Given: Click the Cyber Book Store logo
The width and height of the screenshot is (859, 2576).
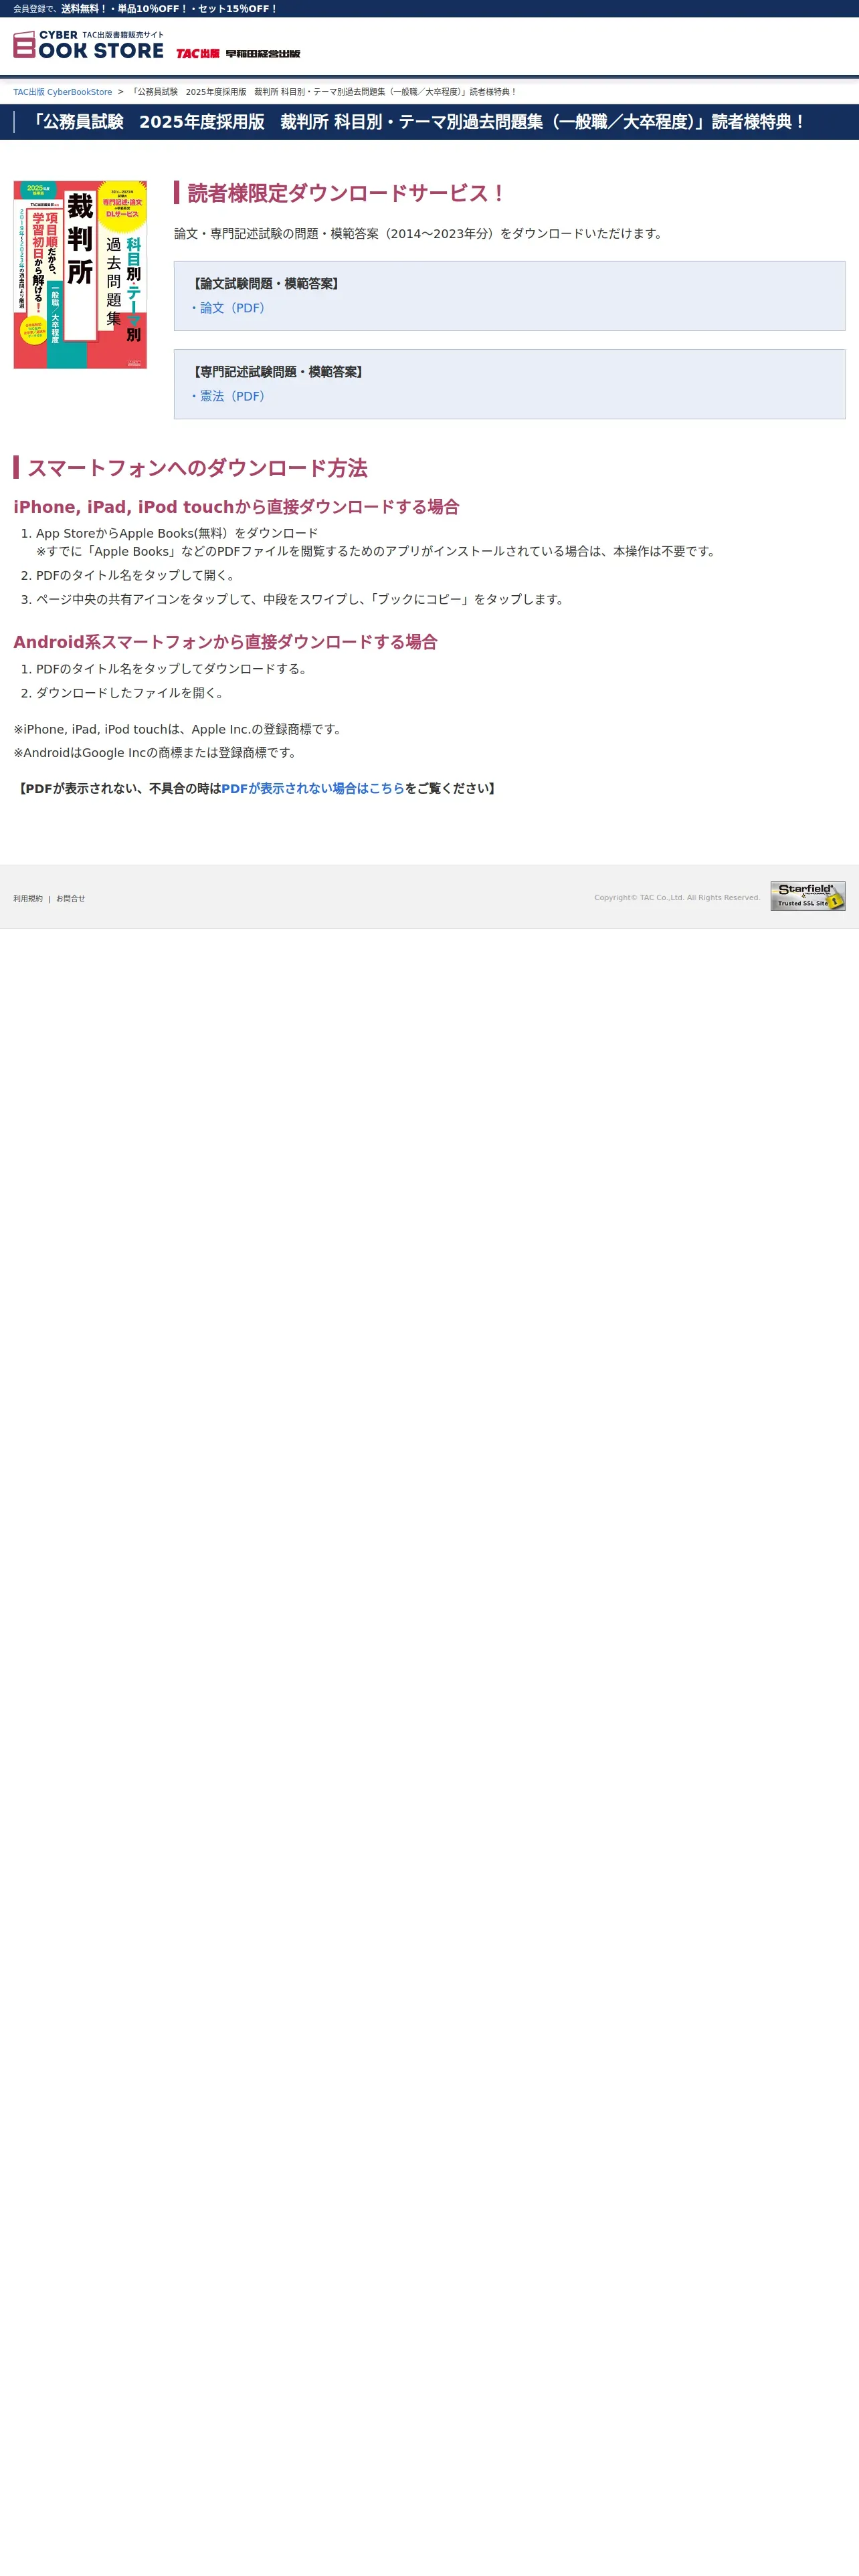Looking at the screenshot, I should [x=88, y=45].
